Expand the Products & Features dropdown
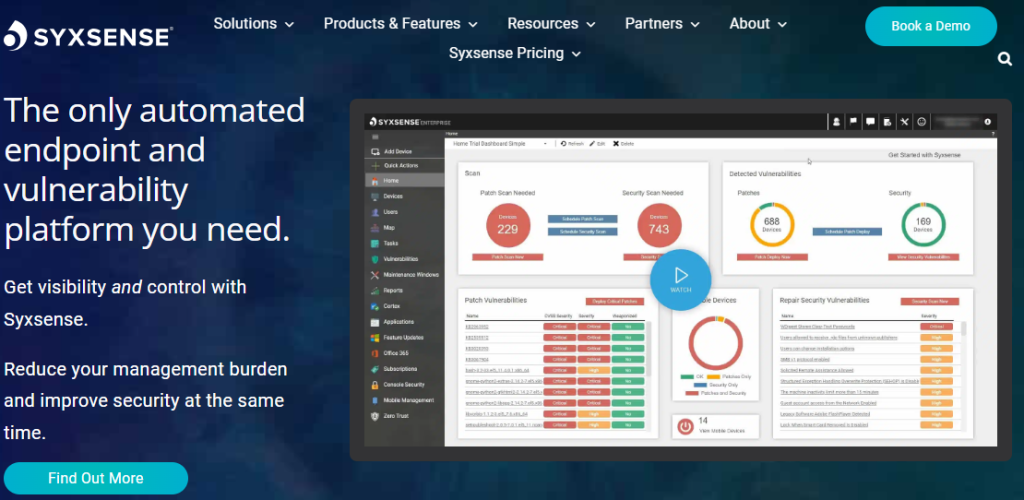This screenshot has height=500, width=1024. pyautogui.click(x=401, y=23)
